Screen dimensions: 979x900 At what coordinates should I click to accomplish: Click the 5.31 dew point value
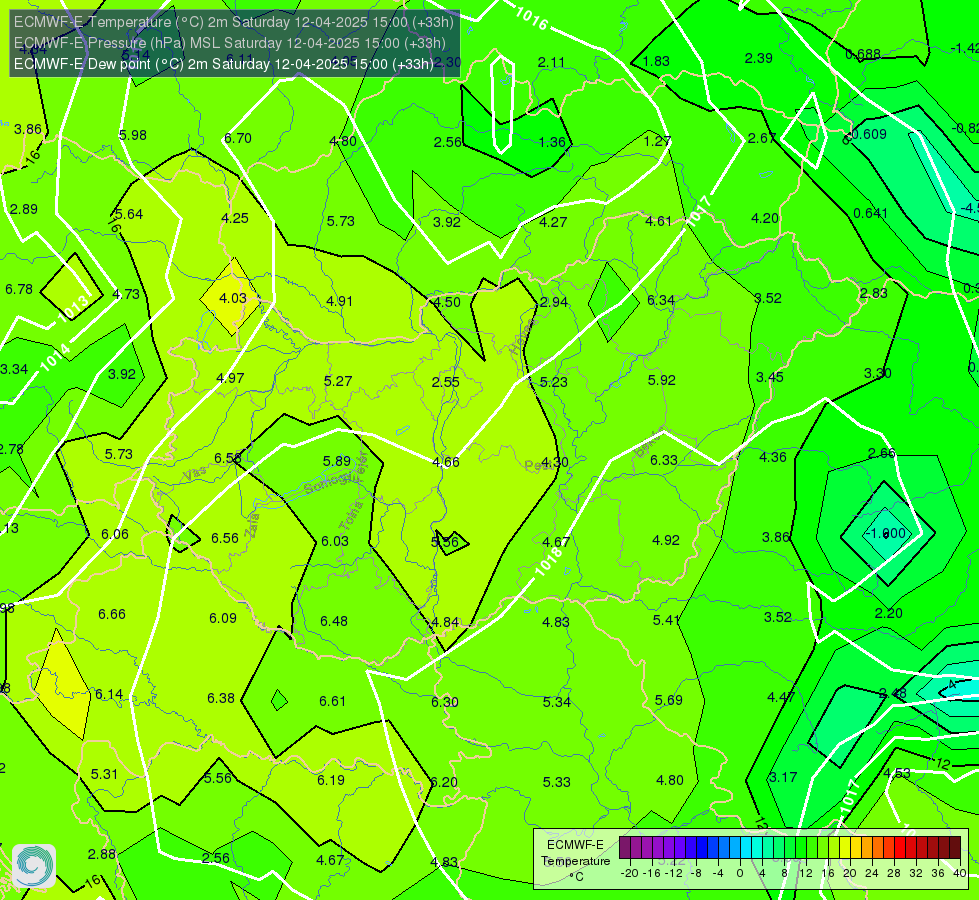(104, 774)
